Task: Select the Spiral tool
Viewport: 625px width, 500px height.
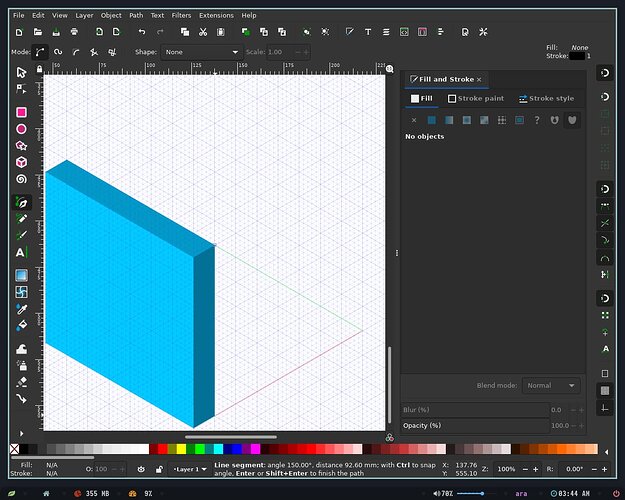Action: tap(22, 179)
